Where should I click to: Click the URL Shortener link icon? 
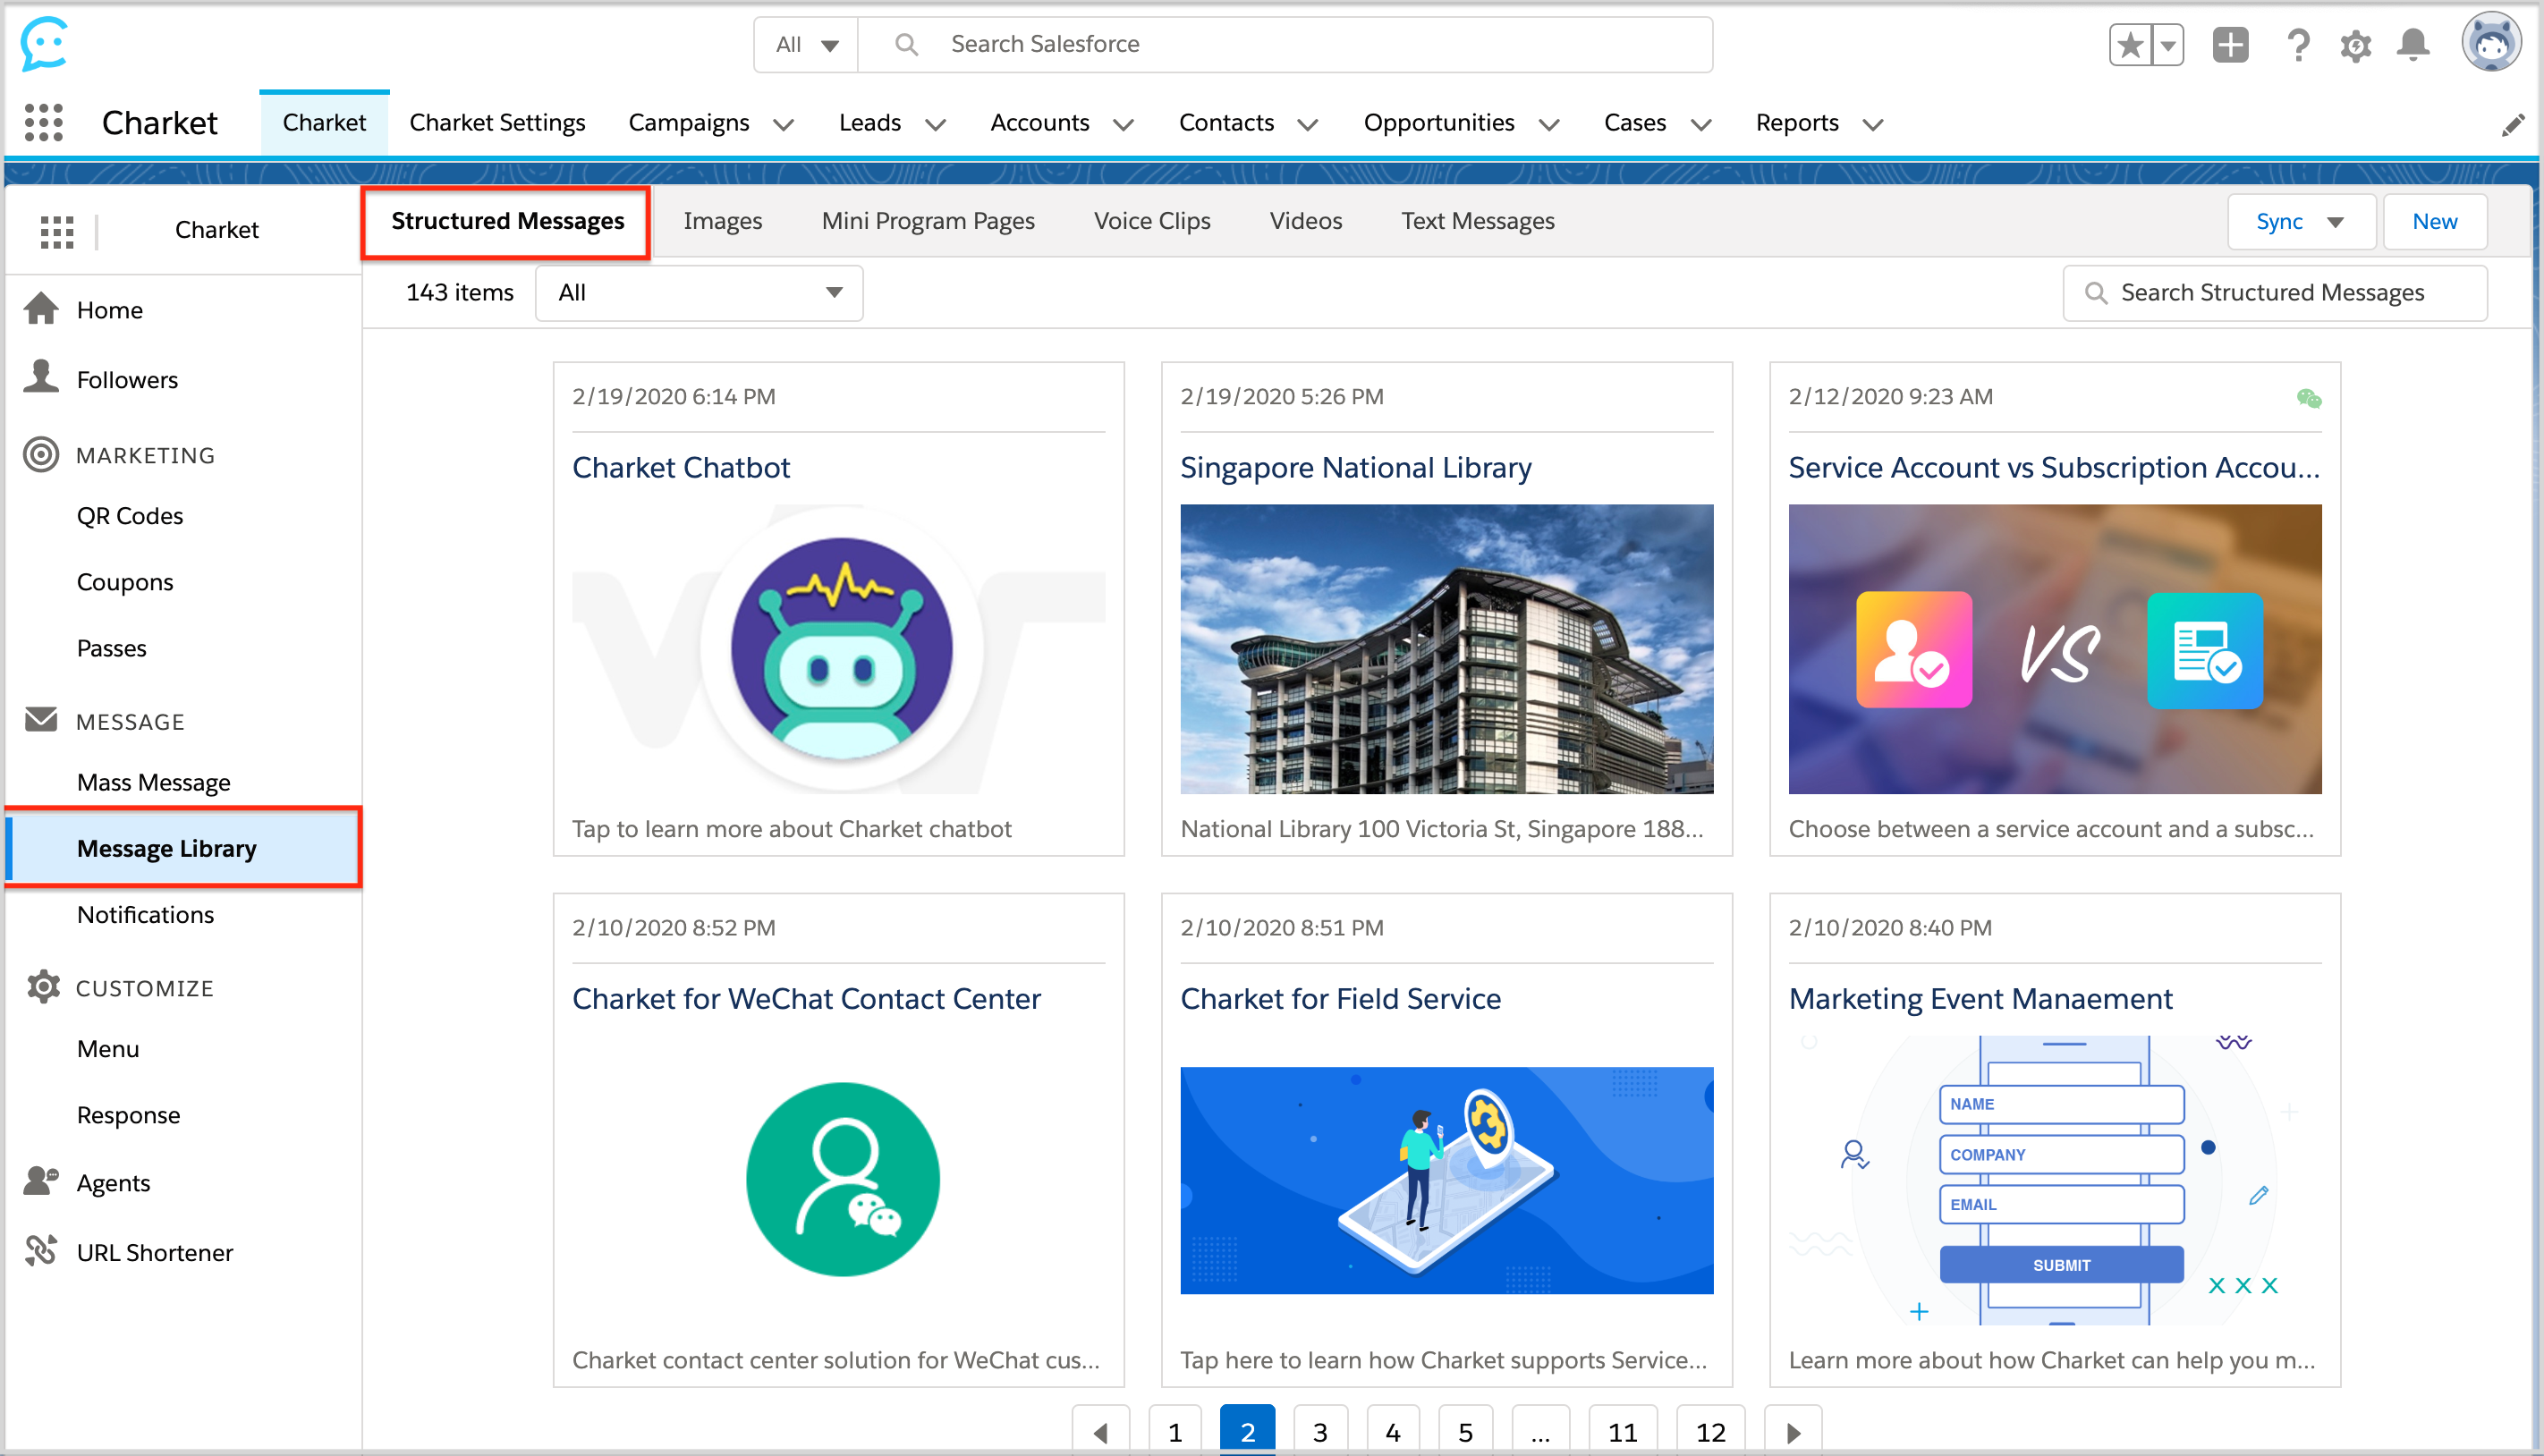41,1251
